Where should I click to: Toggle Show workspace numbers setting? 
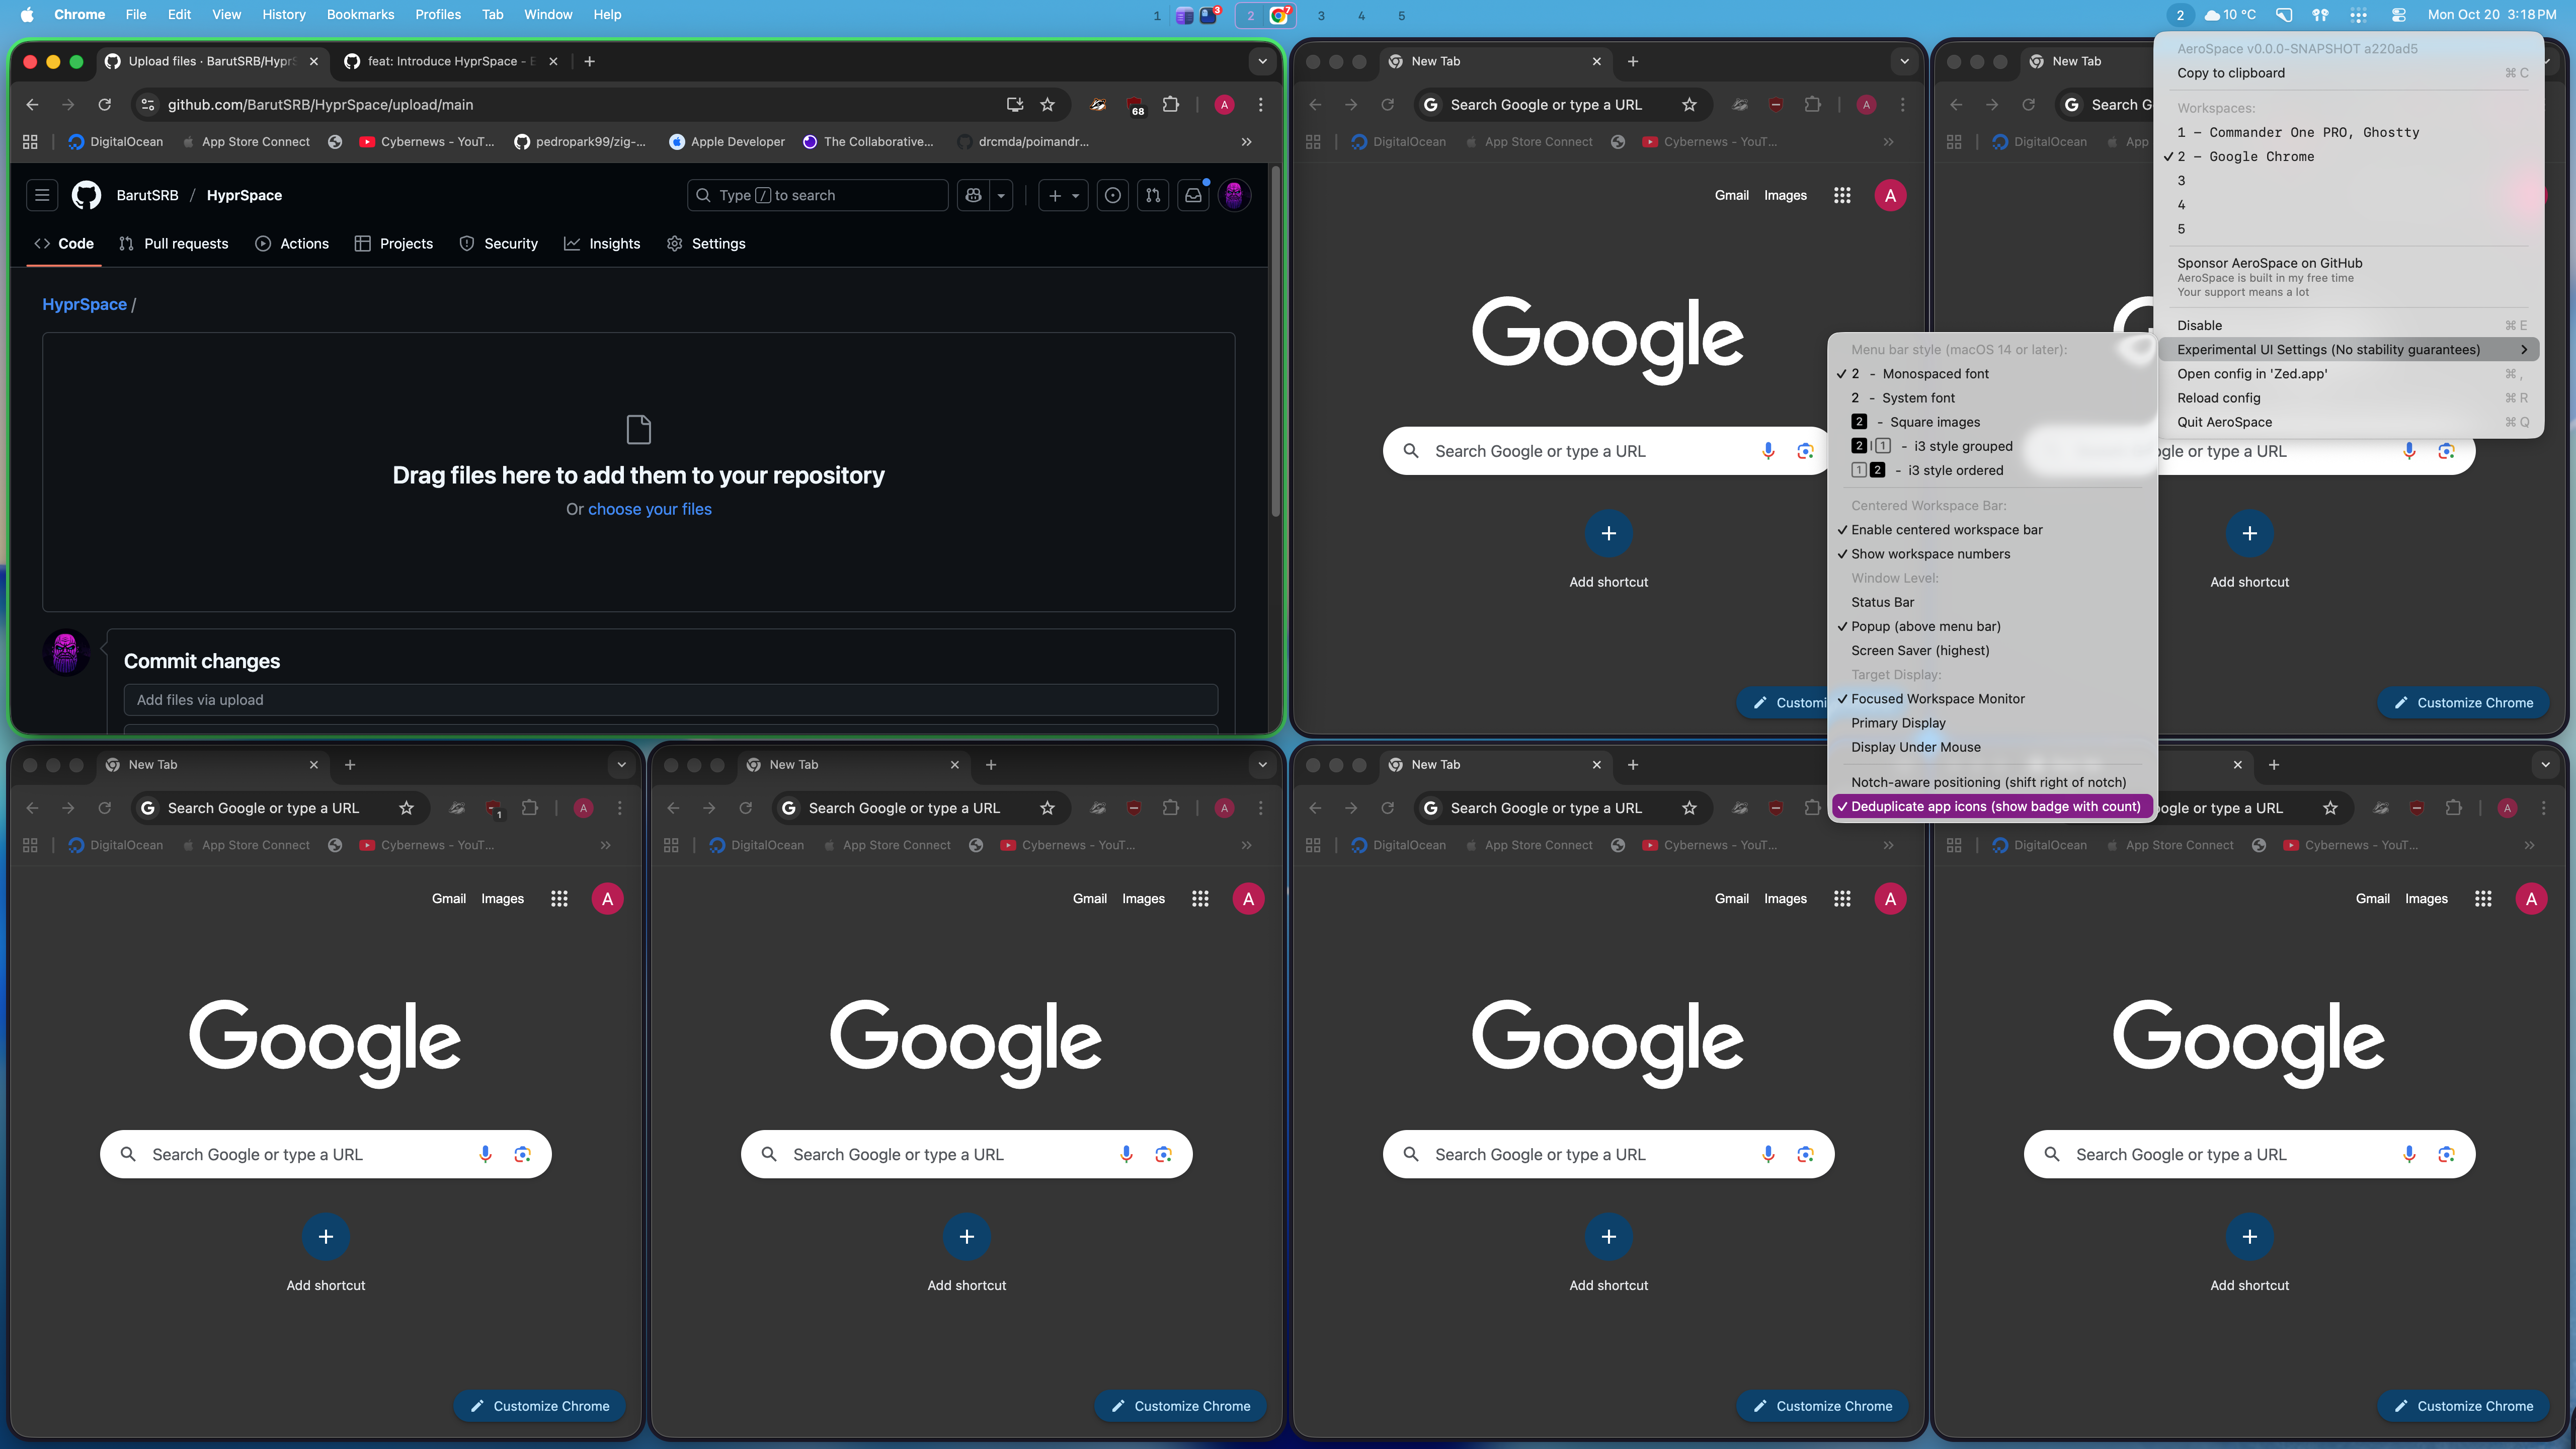tap(1930, 554)
